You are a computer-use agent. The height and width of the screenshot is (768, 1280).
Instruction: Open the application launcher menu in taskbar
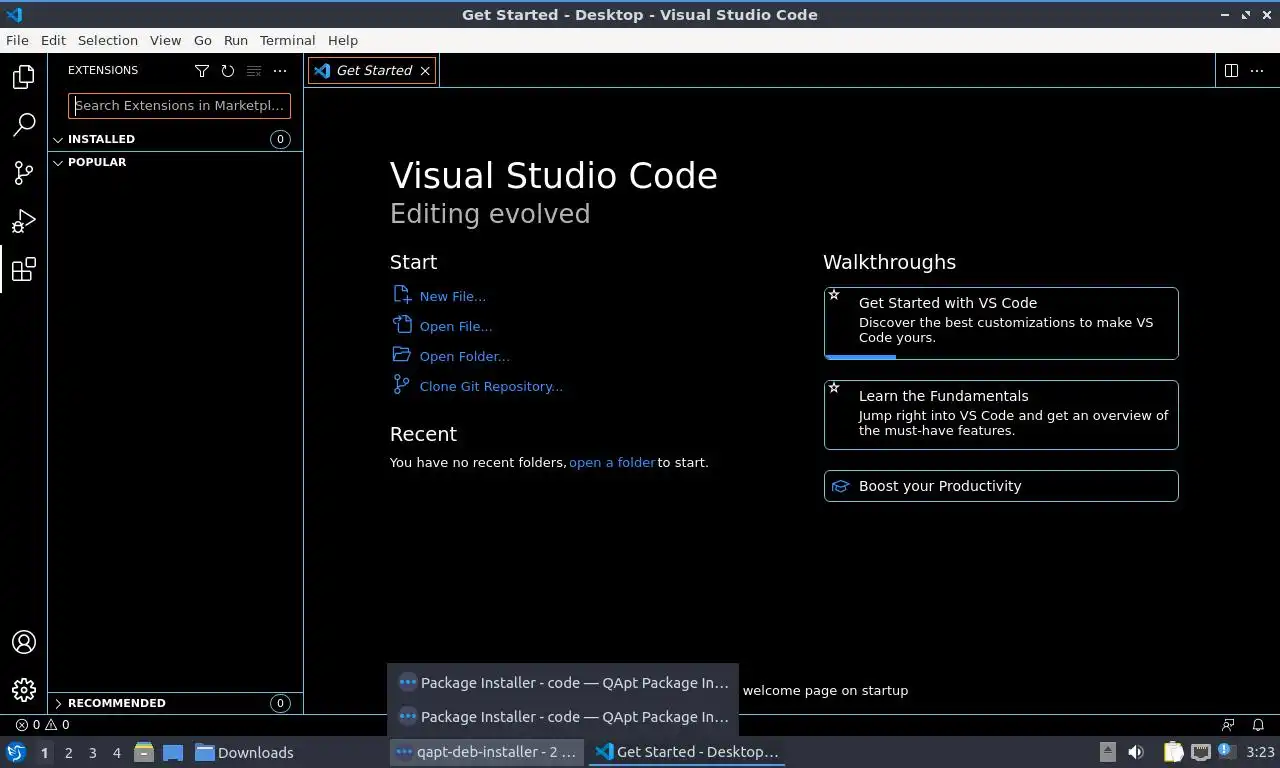tap(16, 752)
